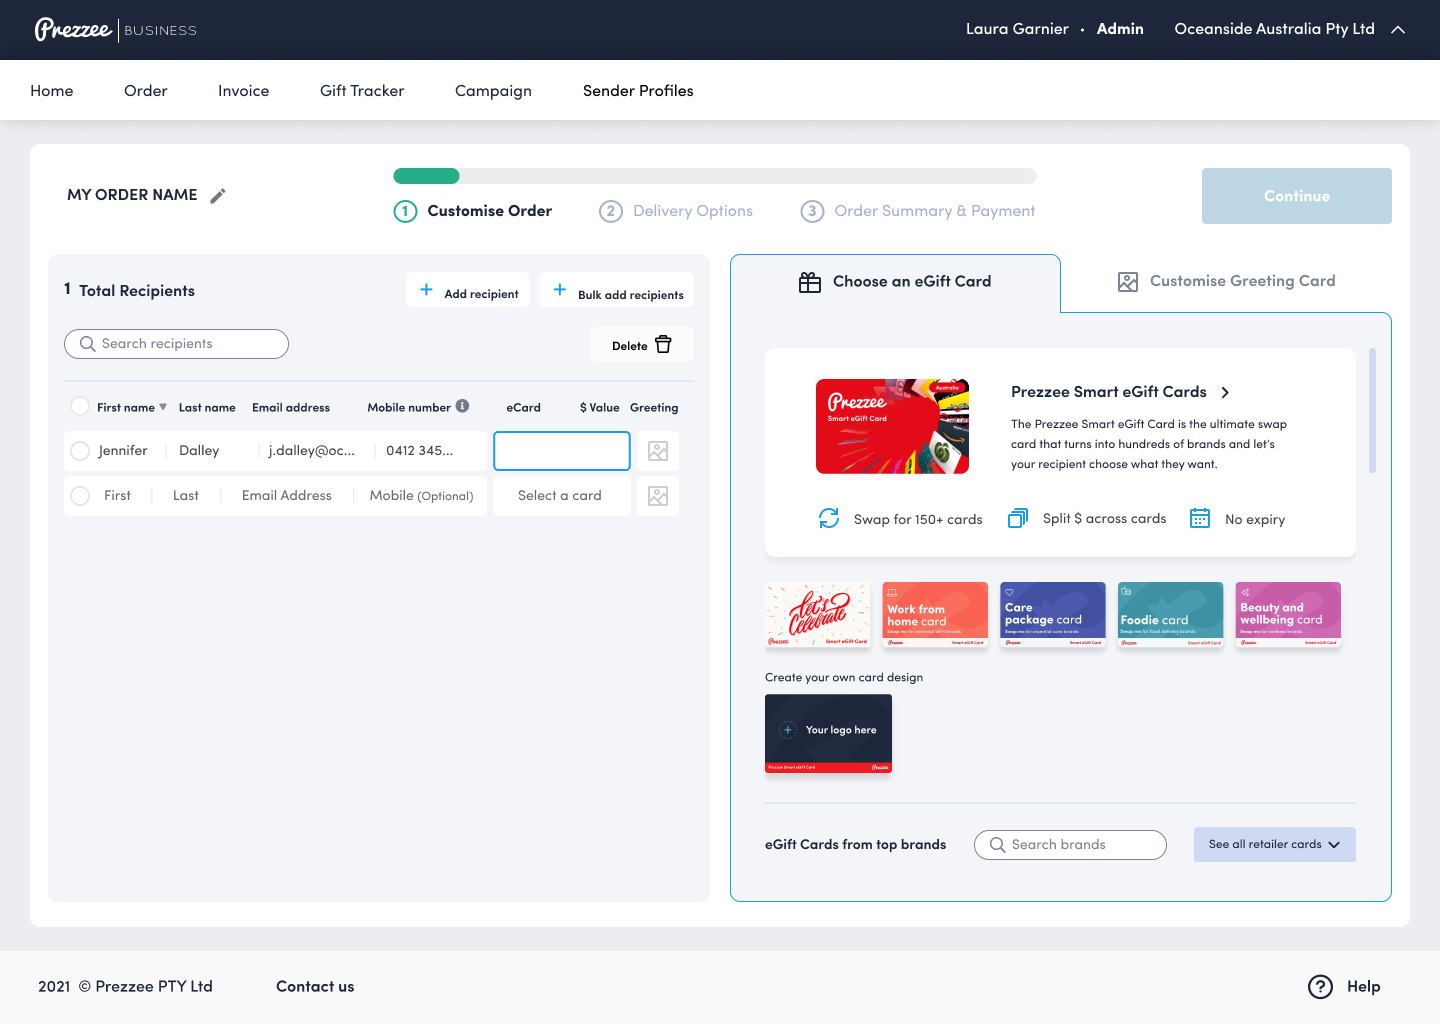Click the picture icon on Greeting Card tab
Viewport: 1440px width, 1024px height.
tap(1128, 282)
